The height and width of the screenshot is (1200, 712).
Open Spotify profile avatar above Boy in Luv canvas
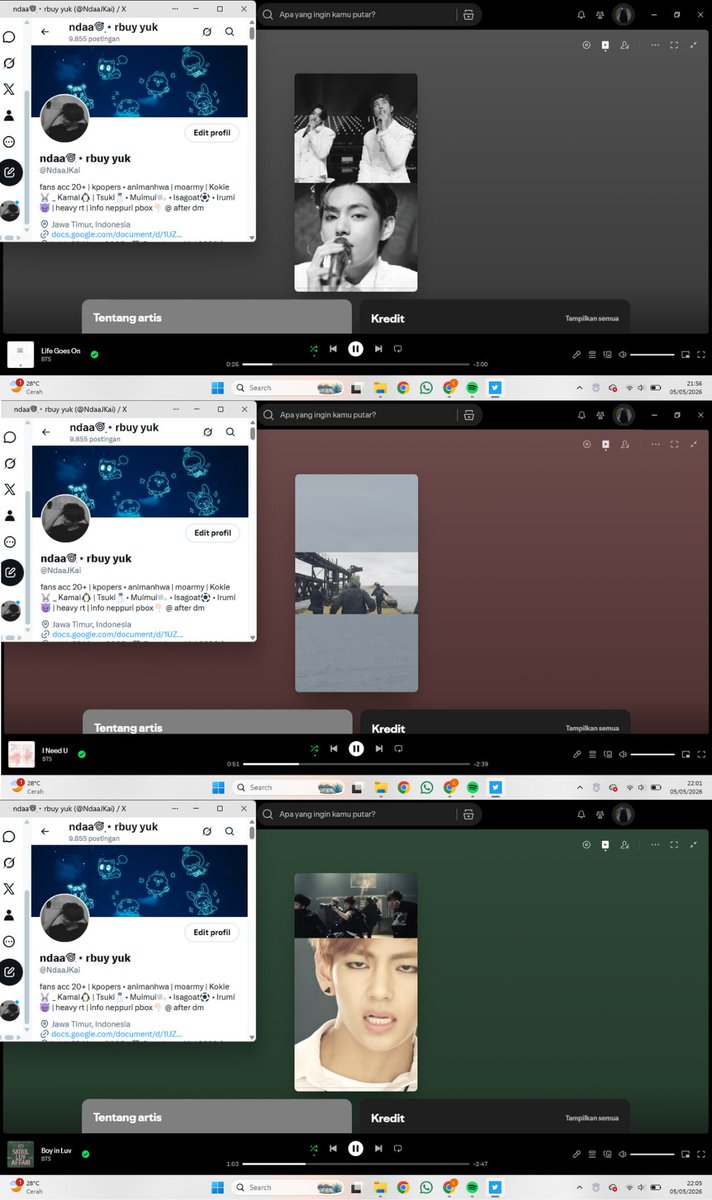(x=624, y=814)
